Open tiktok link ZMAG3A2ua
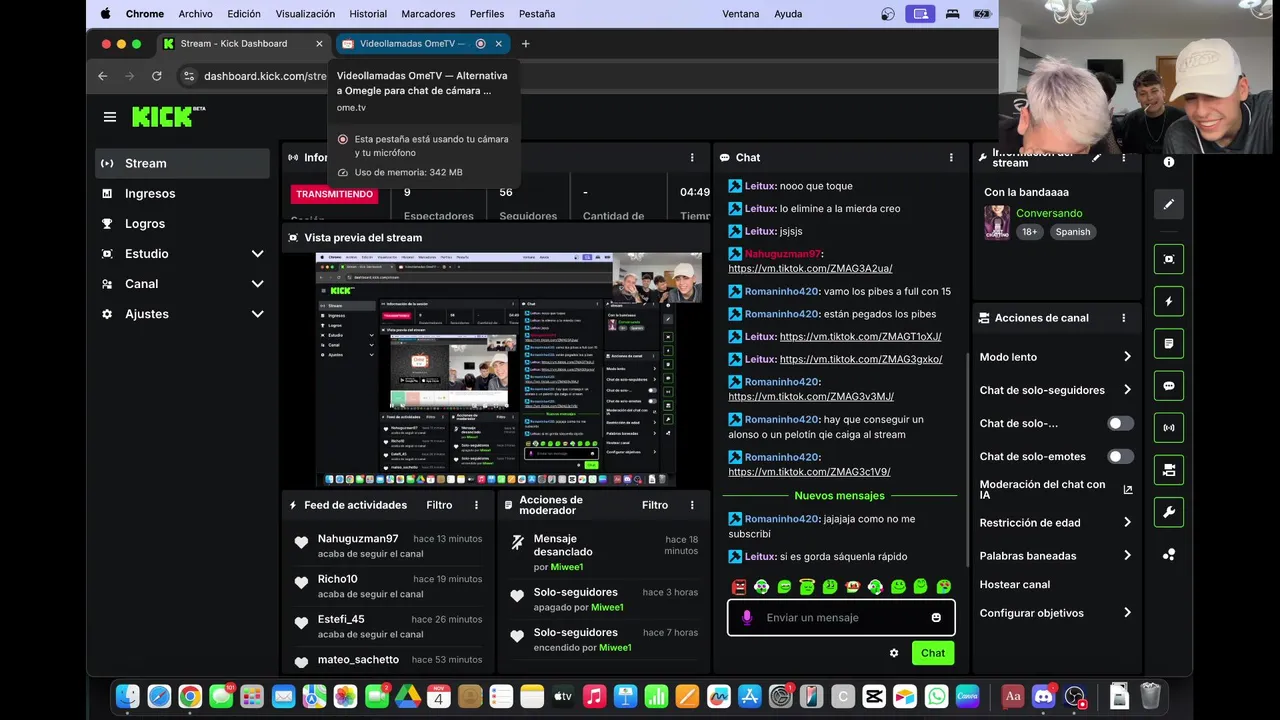 pos(810,269)
